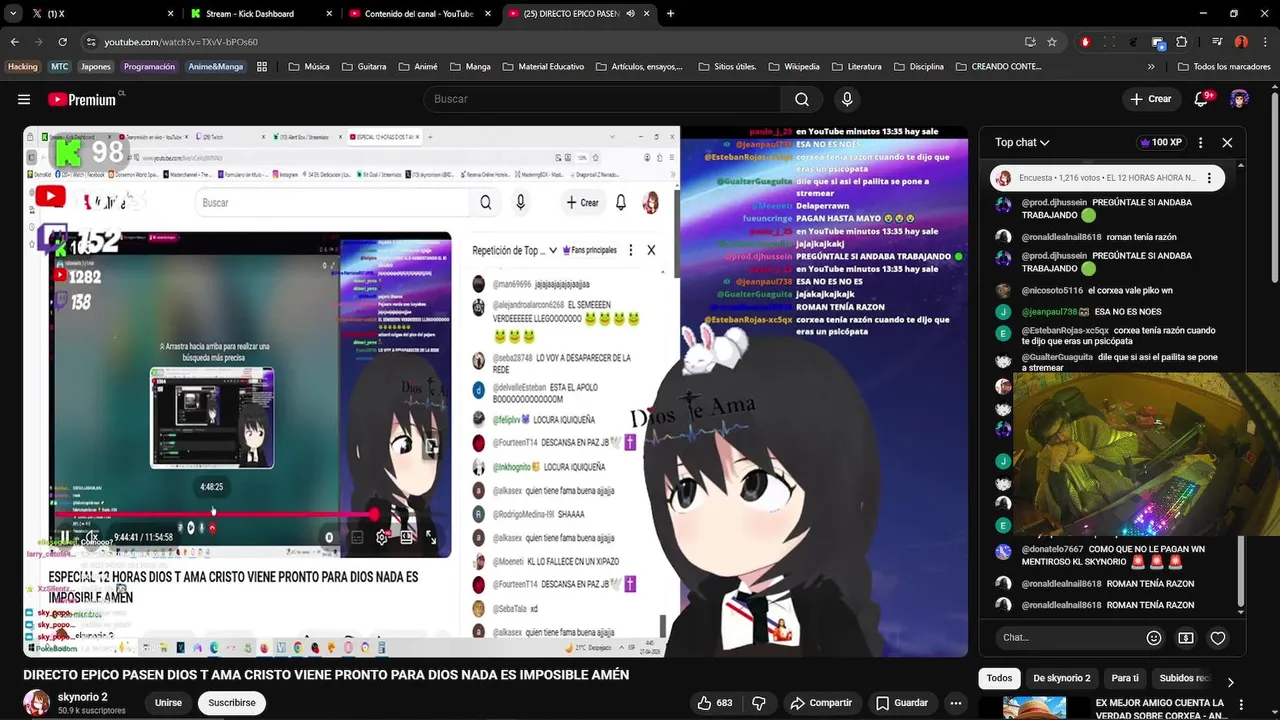Close the live chat panel
This screenshot has height=720, width=1280.
tap(1228, 142)
